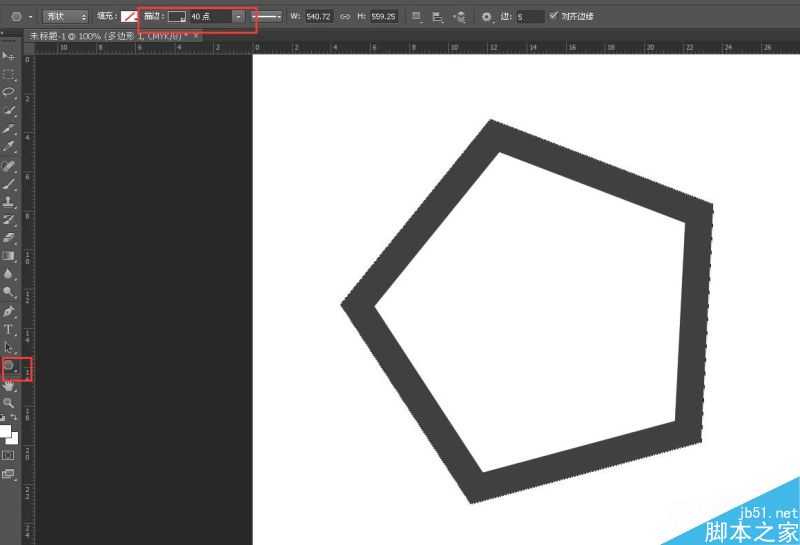Choose the Polygon shape tool
800x545 pixels.
(x=9, y=366)
